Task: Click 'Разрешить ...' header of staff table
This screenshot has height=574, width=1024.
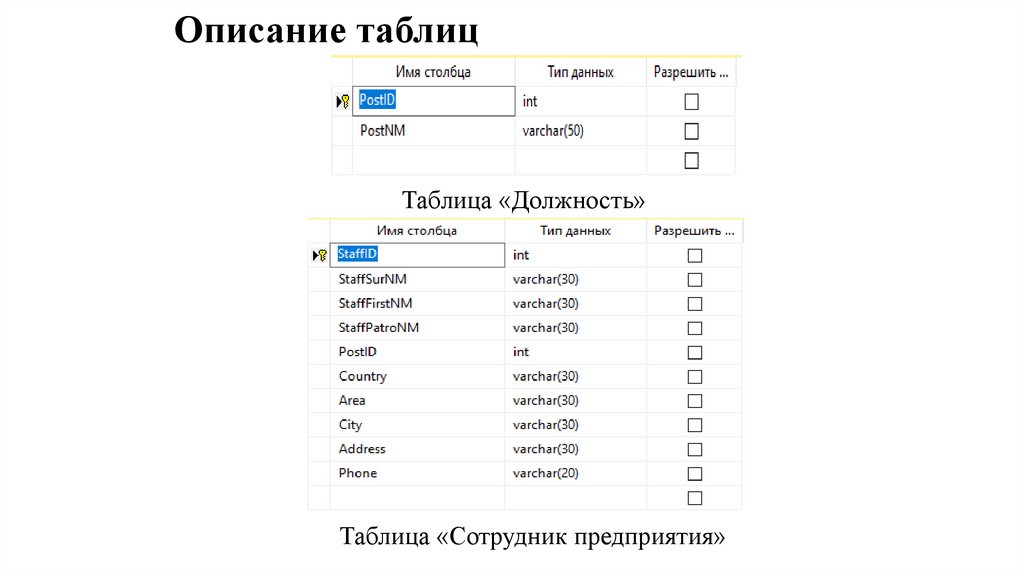Action: click(694, 231)
